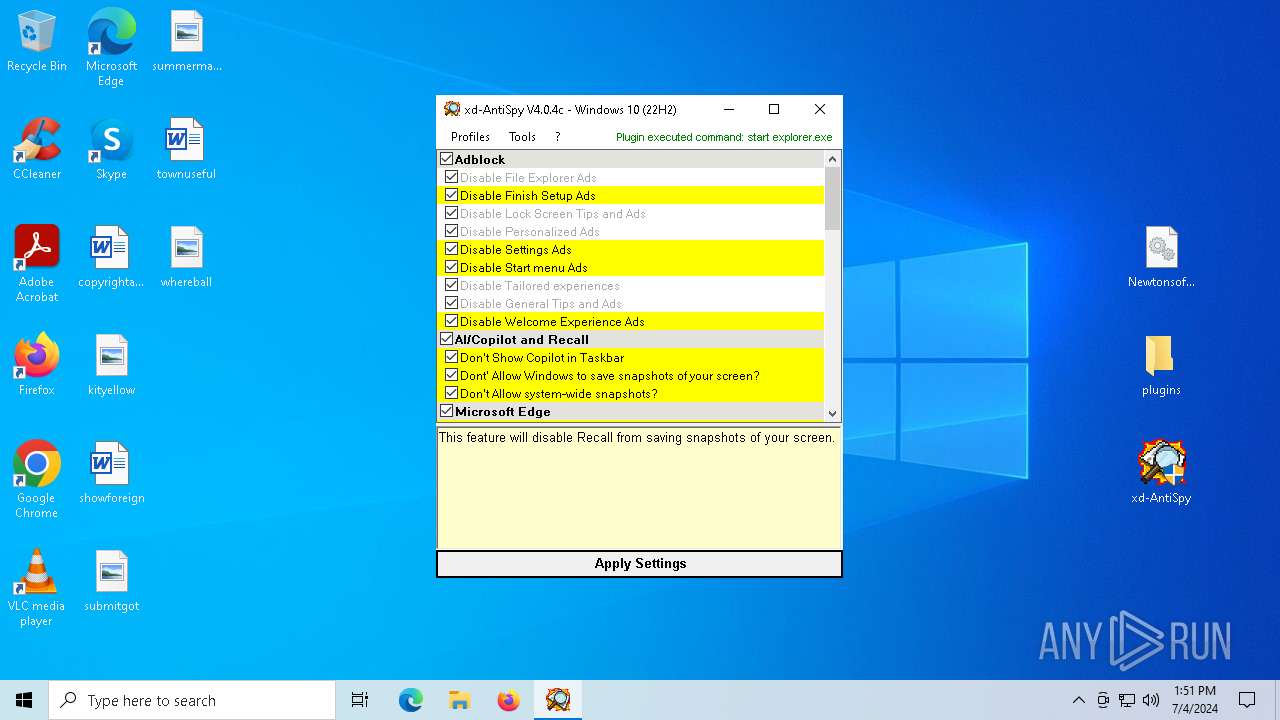The image size is (1280, 720).
Task: Select the showforeign Word document
Action: click(111, 473)
